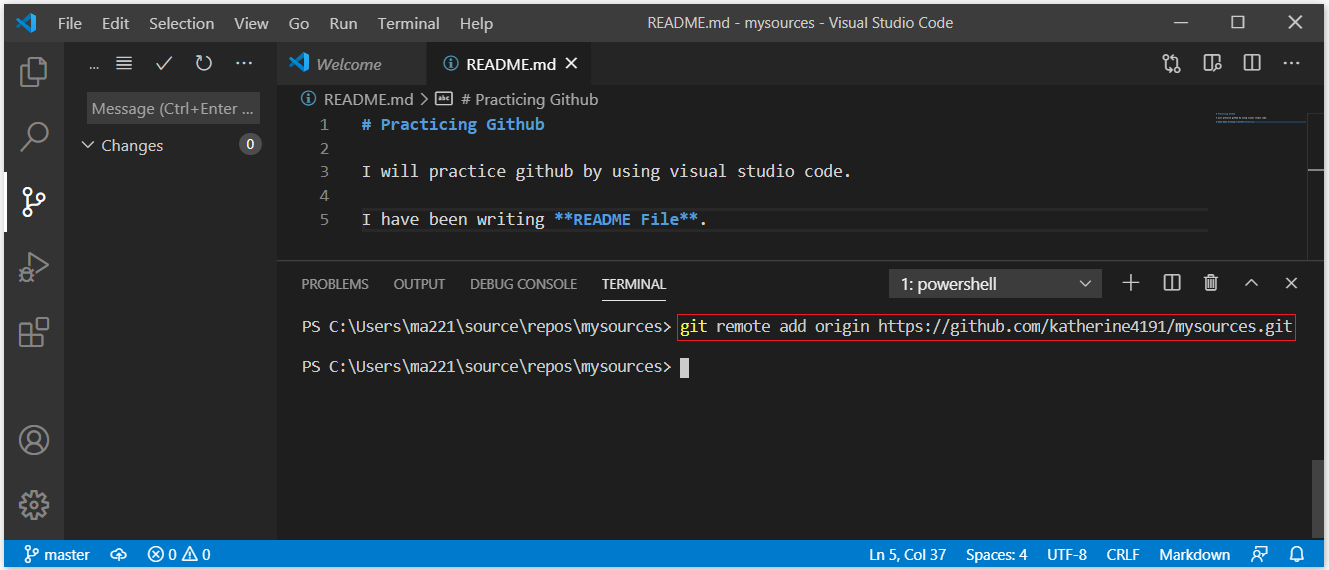The width and height of the screenshot is (1329, 570).
Task: Click the VS Code logo in title bar
Action: 26,22
